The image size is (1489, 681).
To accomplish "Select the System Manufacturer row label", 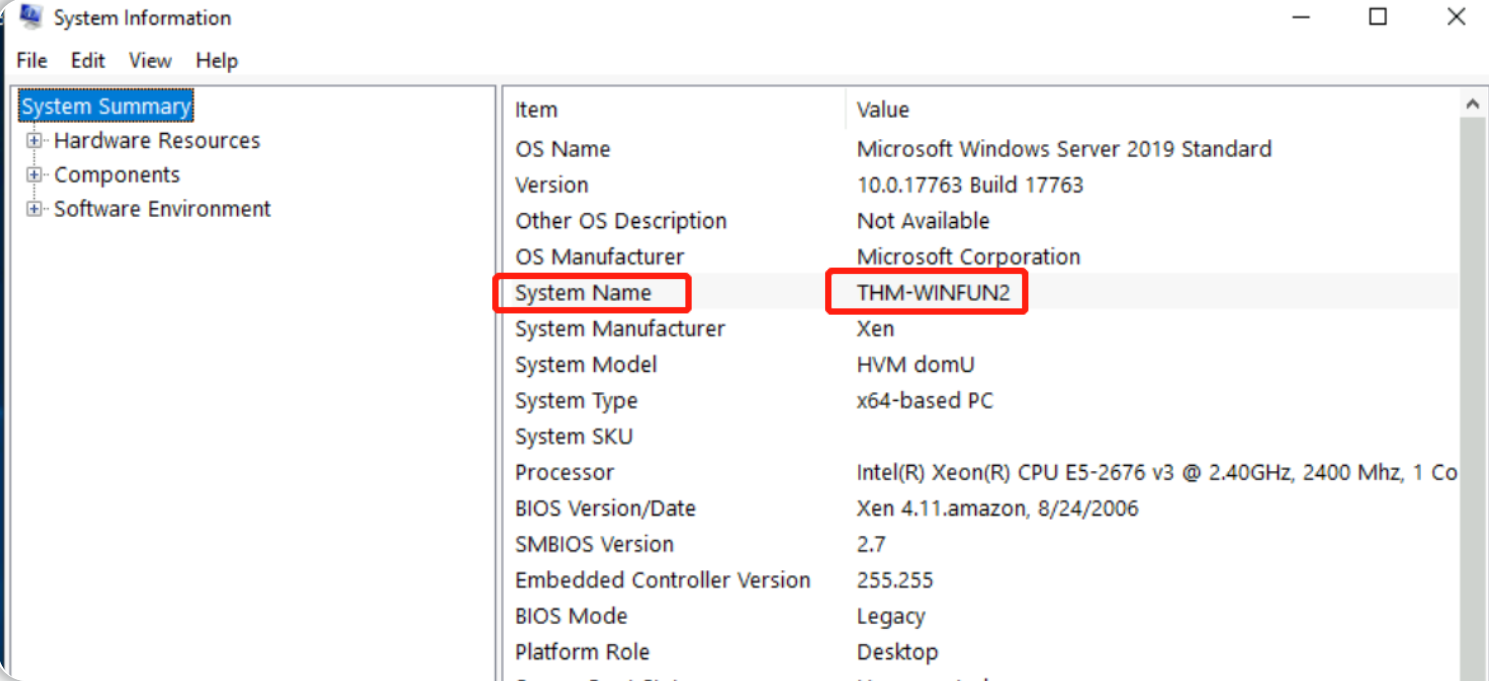I will pos(620,329).
